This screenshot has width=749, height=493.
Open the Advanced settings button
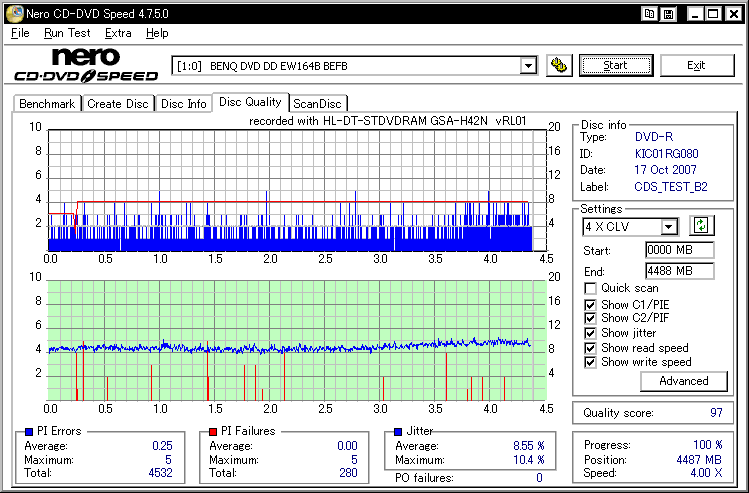(x=684, y=381)
